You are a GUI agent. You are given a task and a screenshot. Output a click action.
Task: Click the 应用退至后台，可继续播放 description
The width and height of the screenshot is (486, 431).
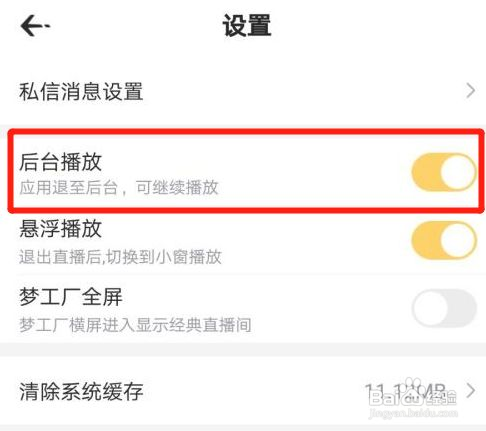pos(119,188)
